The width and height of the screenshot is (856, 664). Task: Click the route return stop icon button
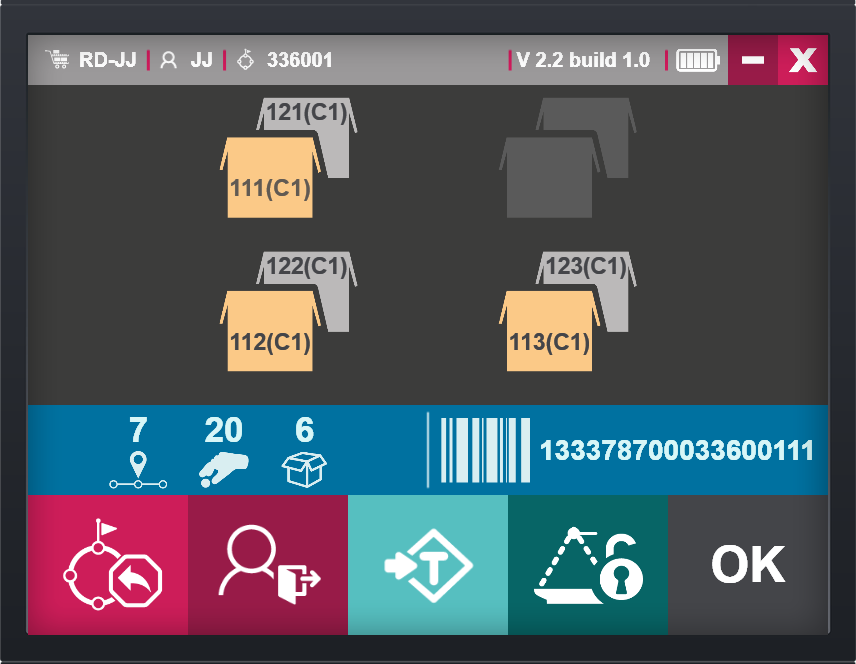107,565
